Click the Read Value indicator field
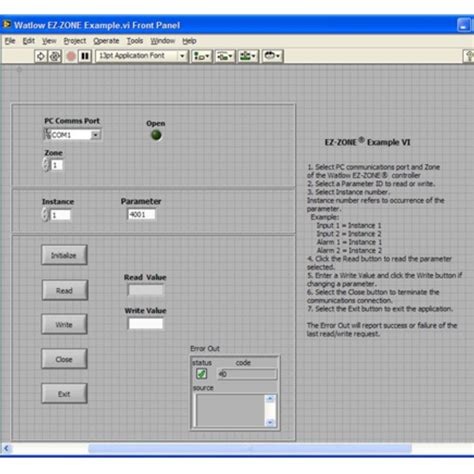 tap(146, 290)
